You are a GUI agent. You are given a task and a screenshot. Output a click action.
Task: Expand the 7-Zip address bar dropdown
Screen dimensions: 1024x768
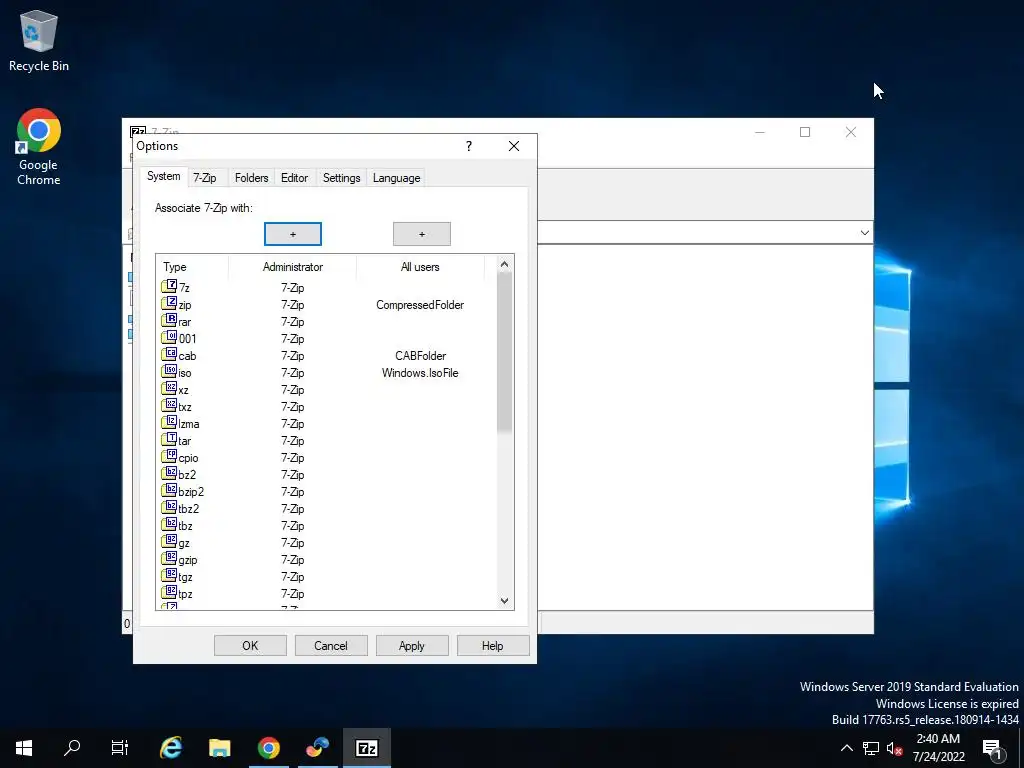[865, 232]
